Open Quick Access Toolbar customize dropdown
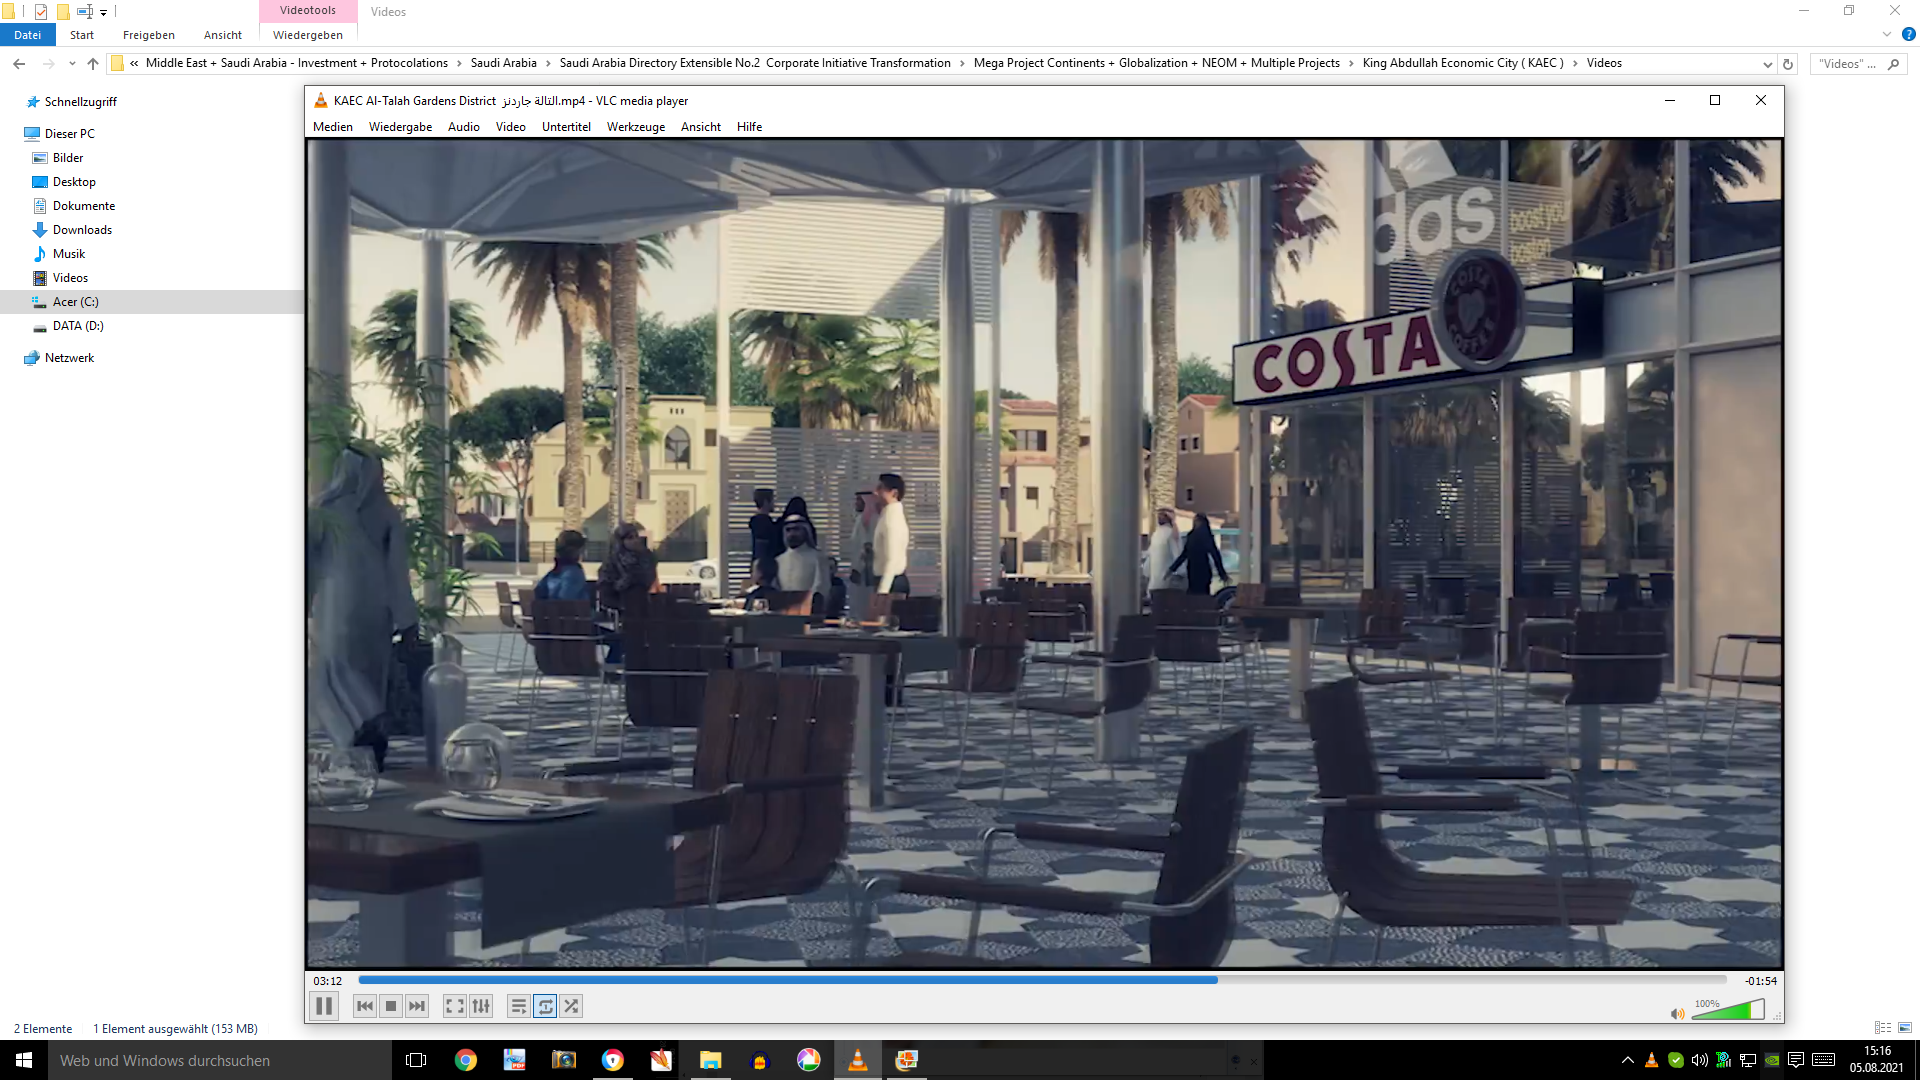The height and width of the screenshot is (1080, 1920). [x=103, y=13]
